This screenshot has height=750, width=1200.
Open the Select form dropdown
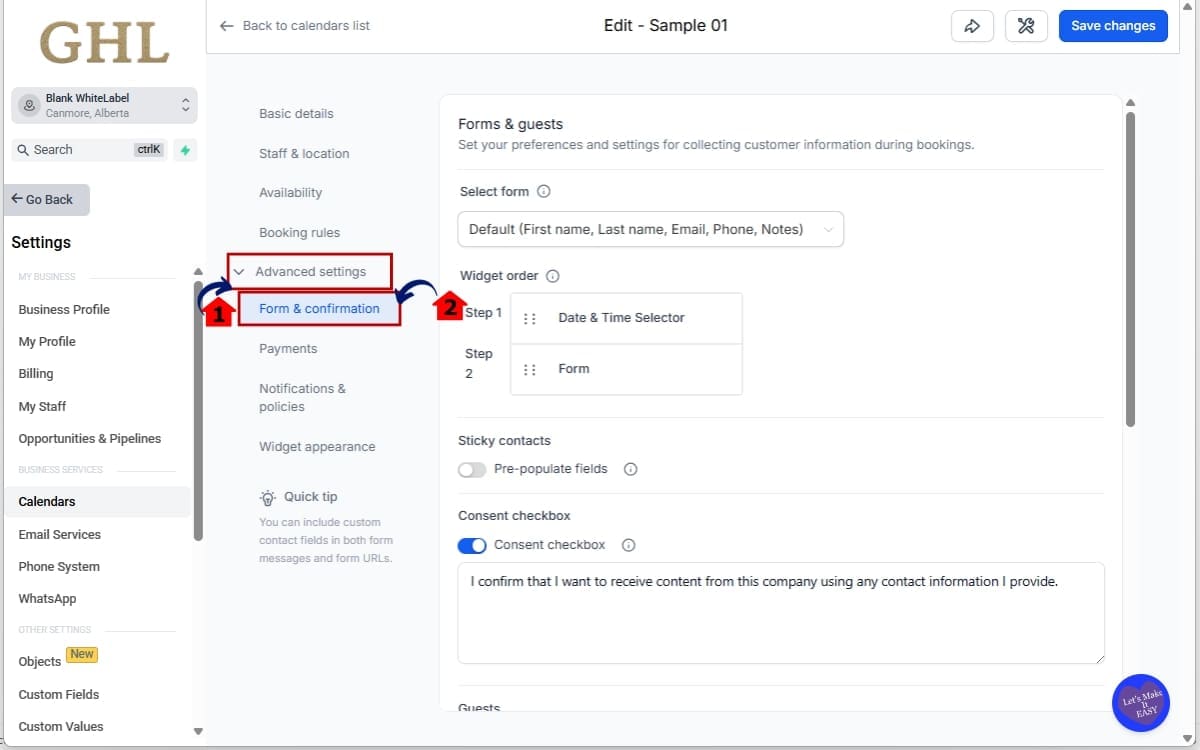(x=650, y=229)
